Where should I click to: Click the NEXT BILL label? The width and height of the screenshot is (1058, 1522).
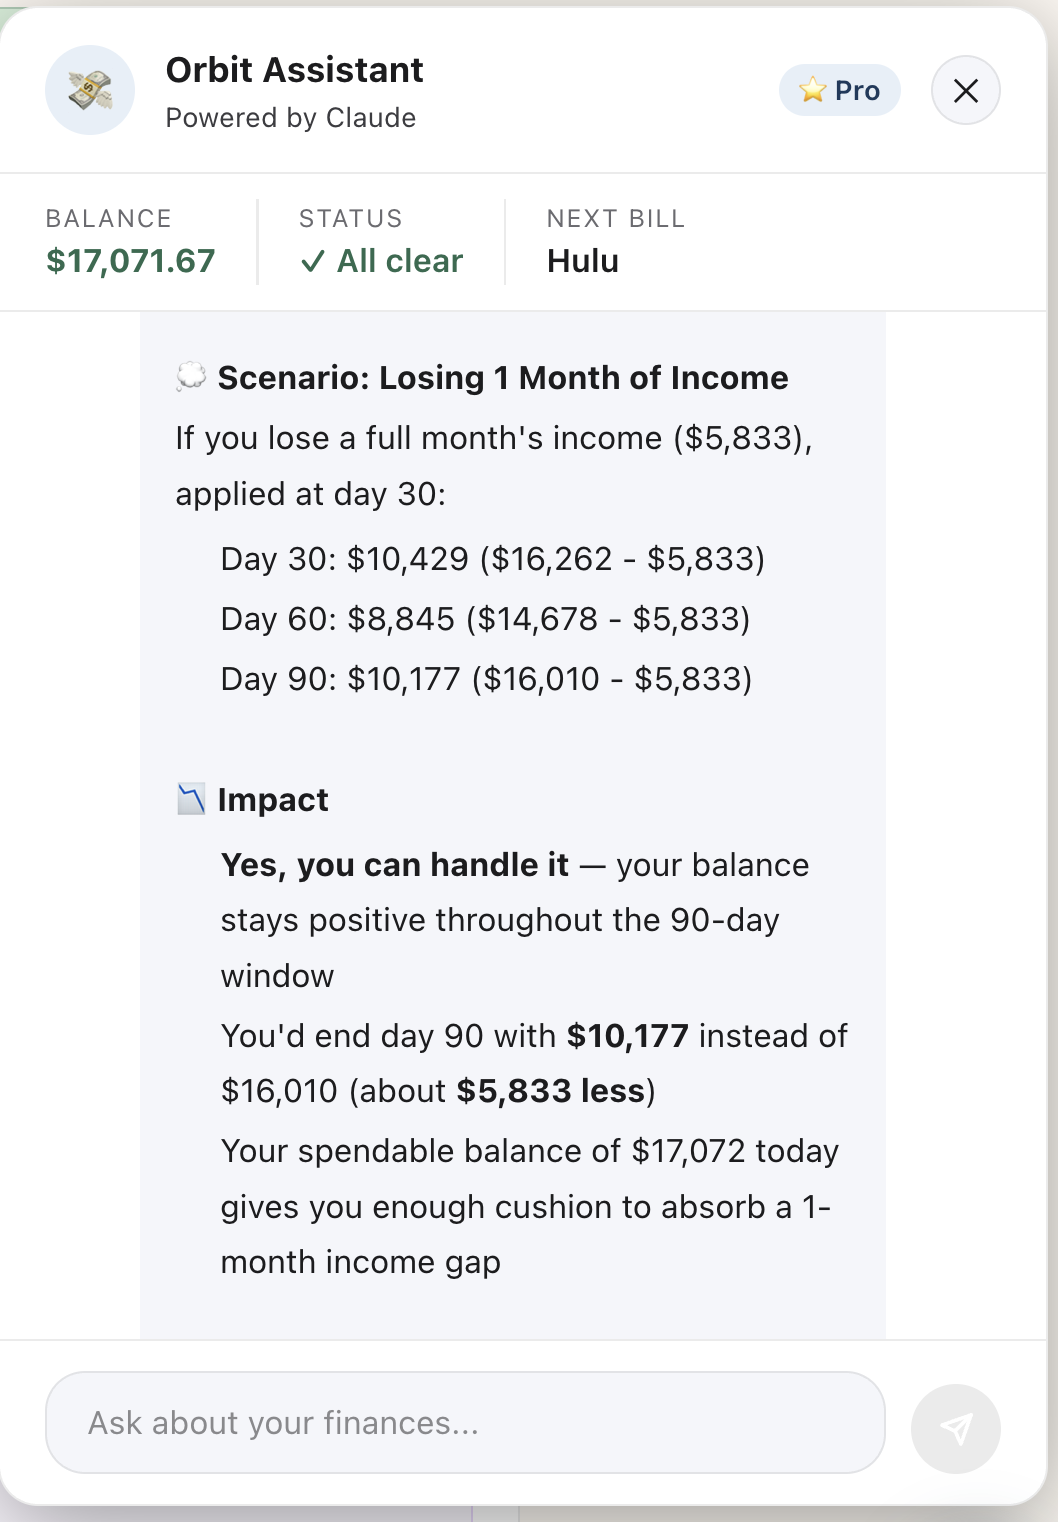click(616, 219)
